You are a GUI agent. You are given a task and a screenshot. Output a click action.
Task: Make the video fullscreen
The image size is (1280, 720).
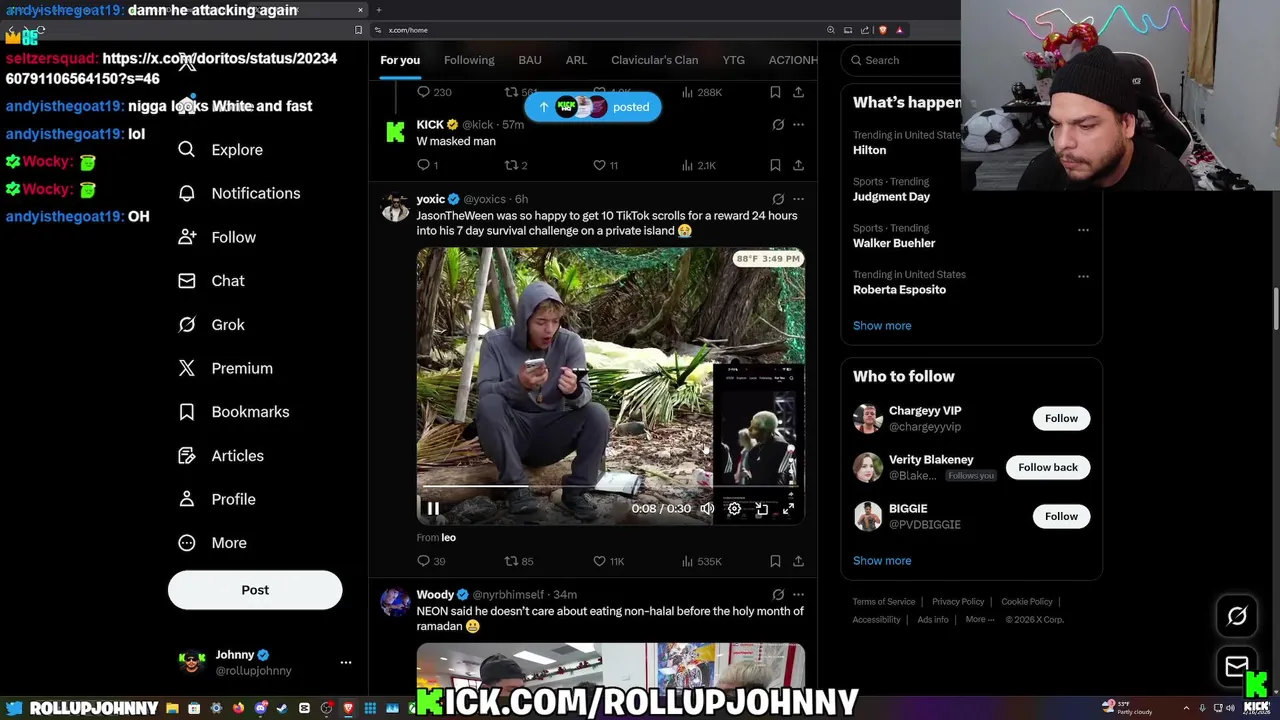pyautogui.click(x=788, y=509)
